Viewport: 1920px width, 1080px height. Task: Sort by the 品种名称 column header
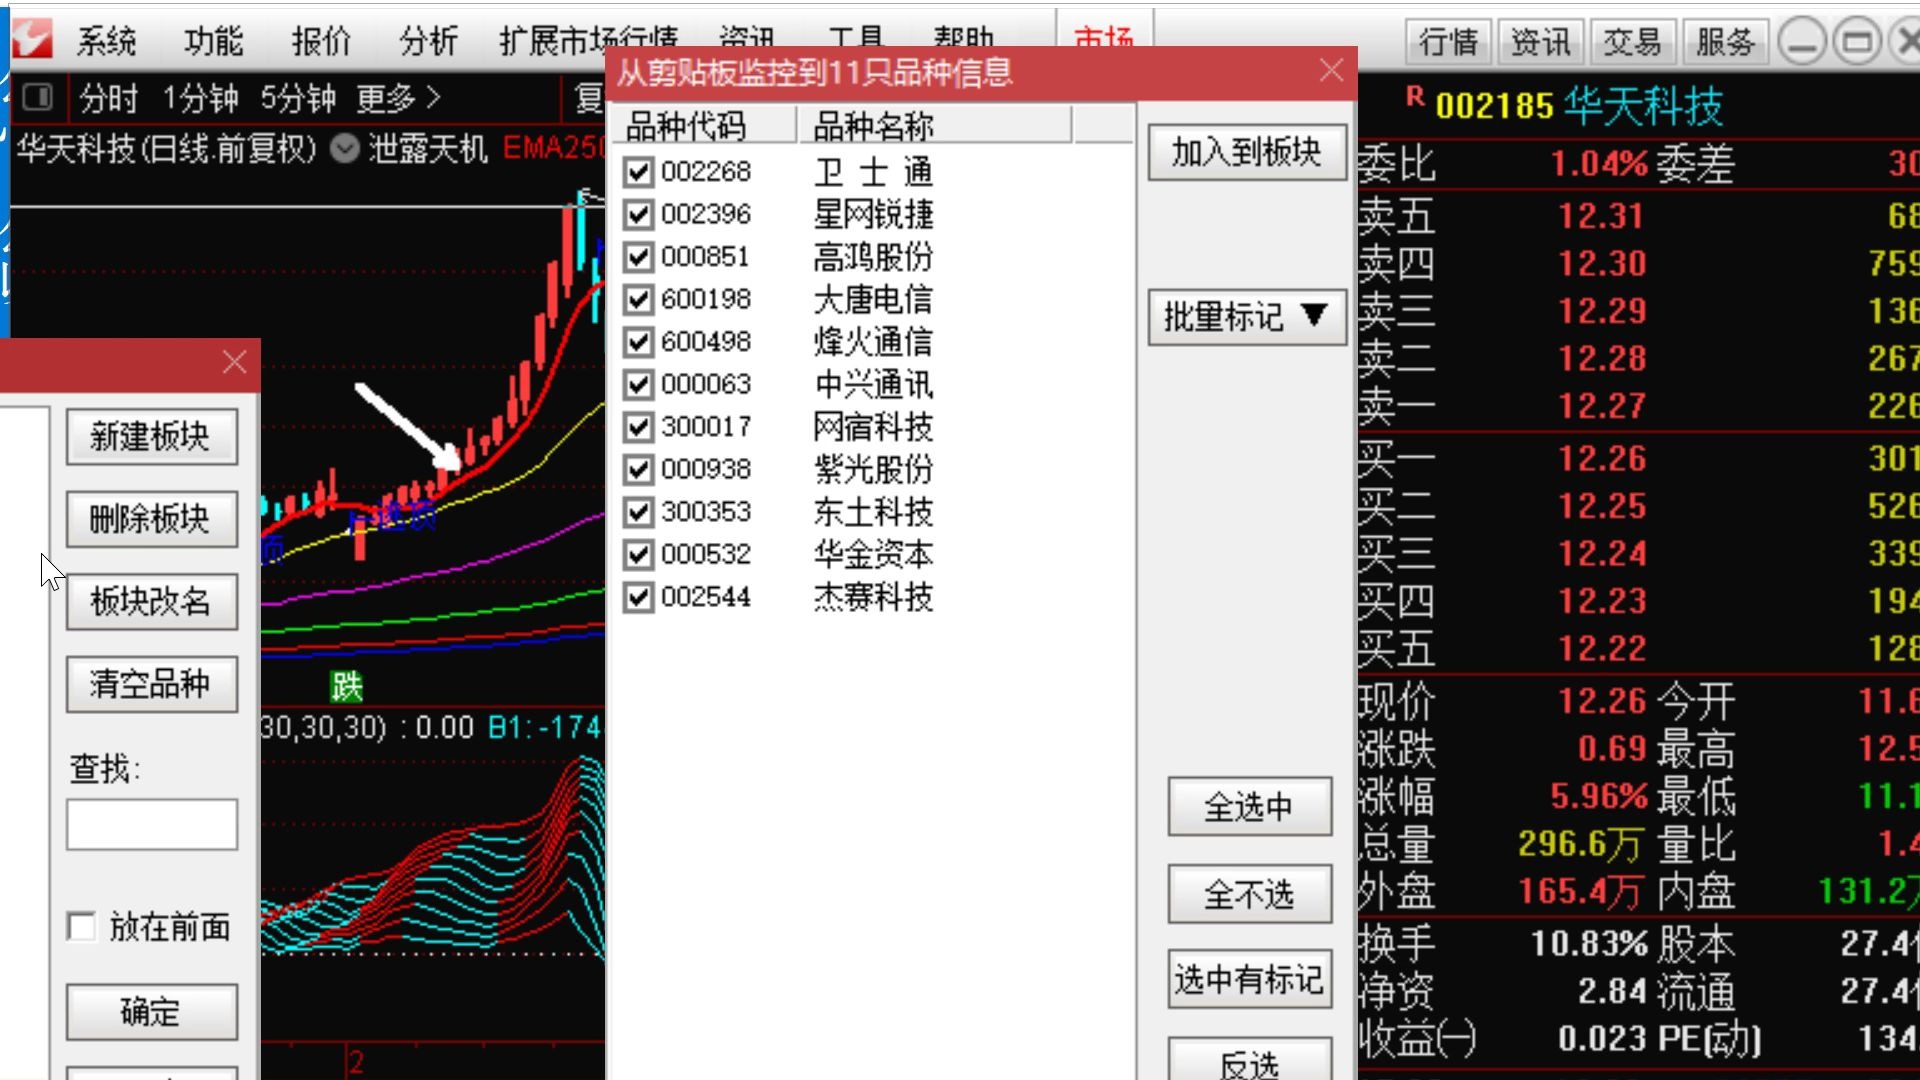click(934, 126)
